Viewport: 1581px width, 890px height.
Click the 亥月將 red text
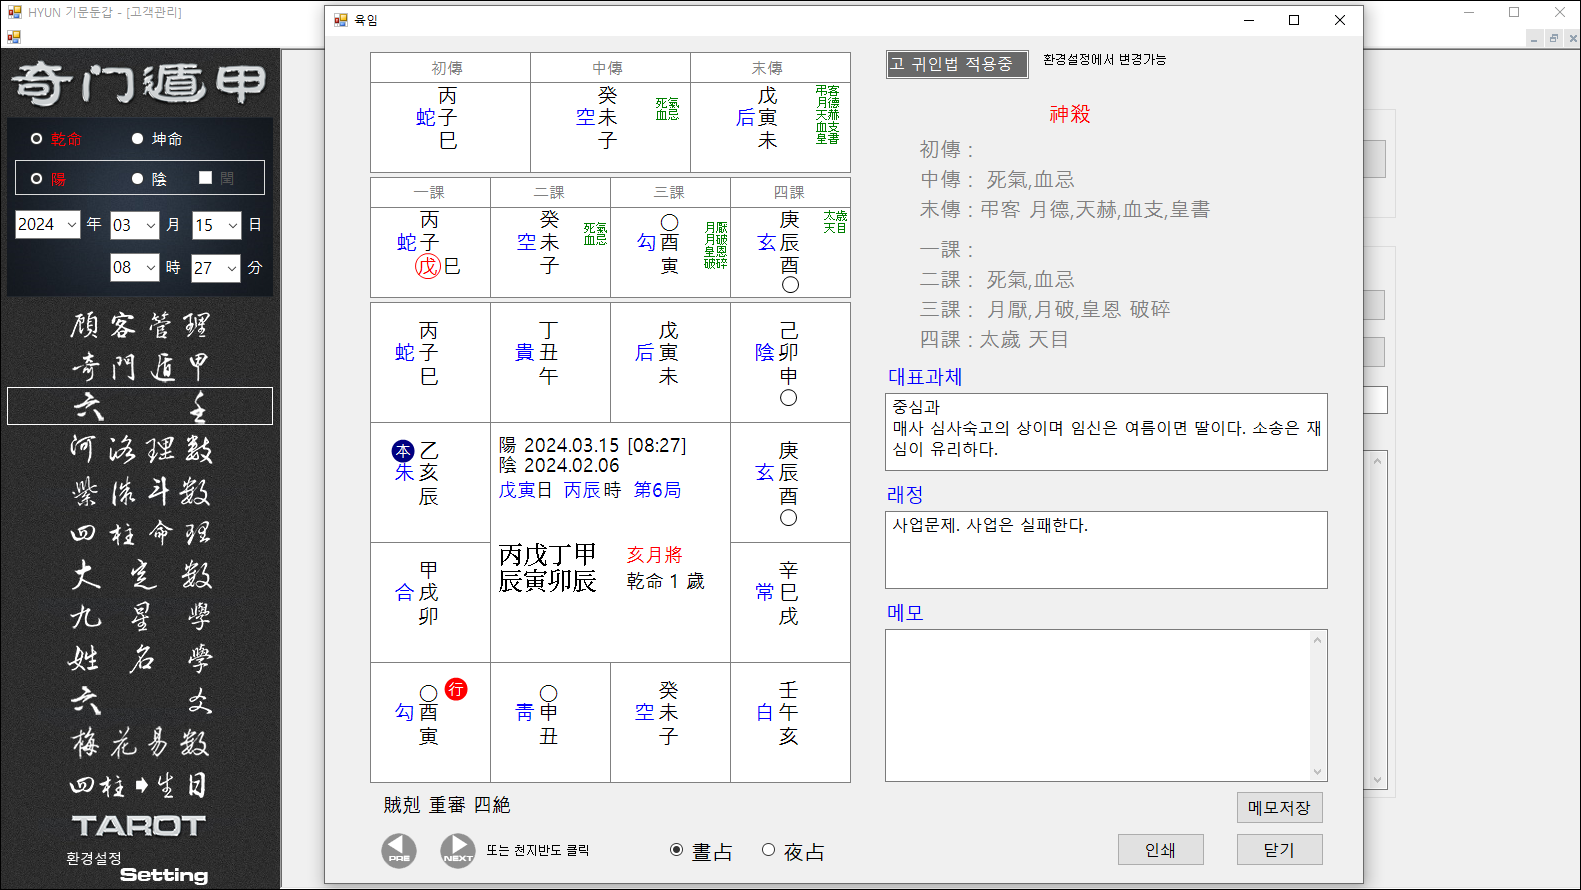(x=655, y=555)
